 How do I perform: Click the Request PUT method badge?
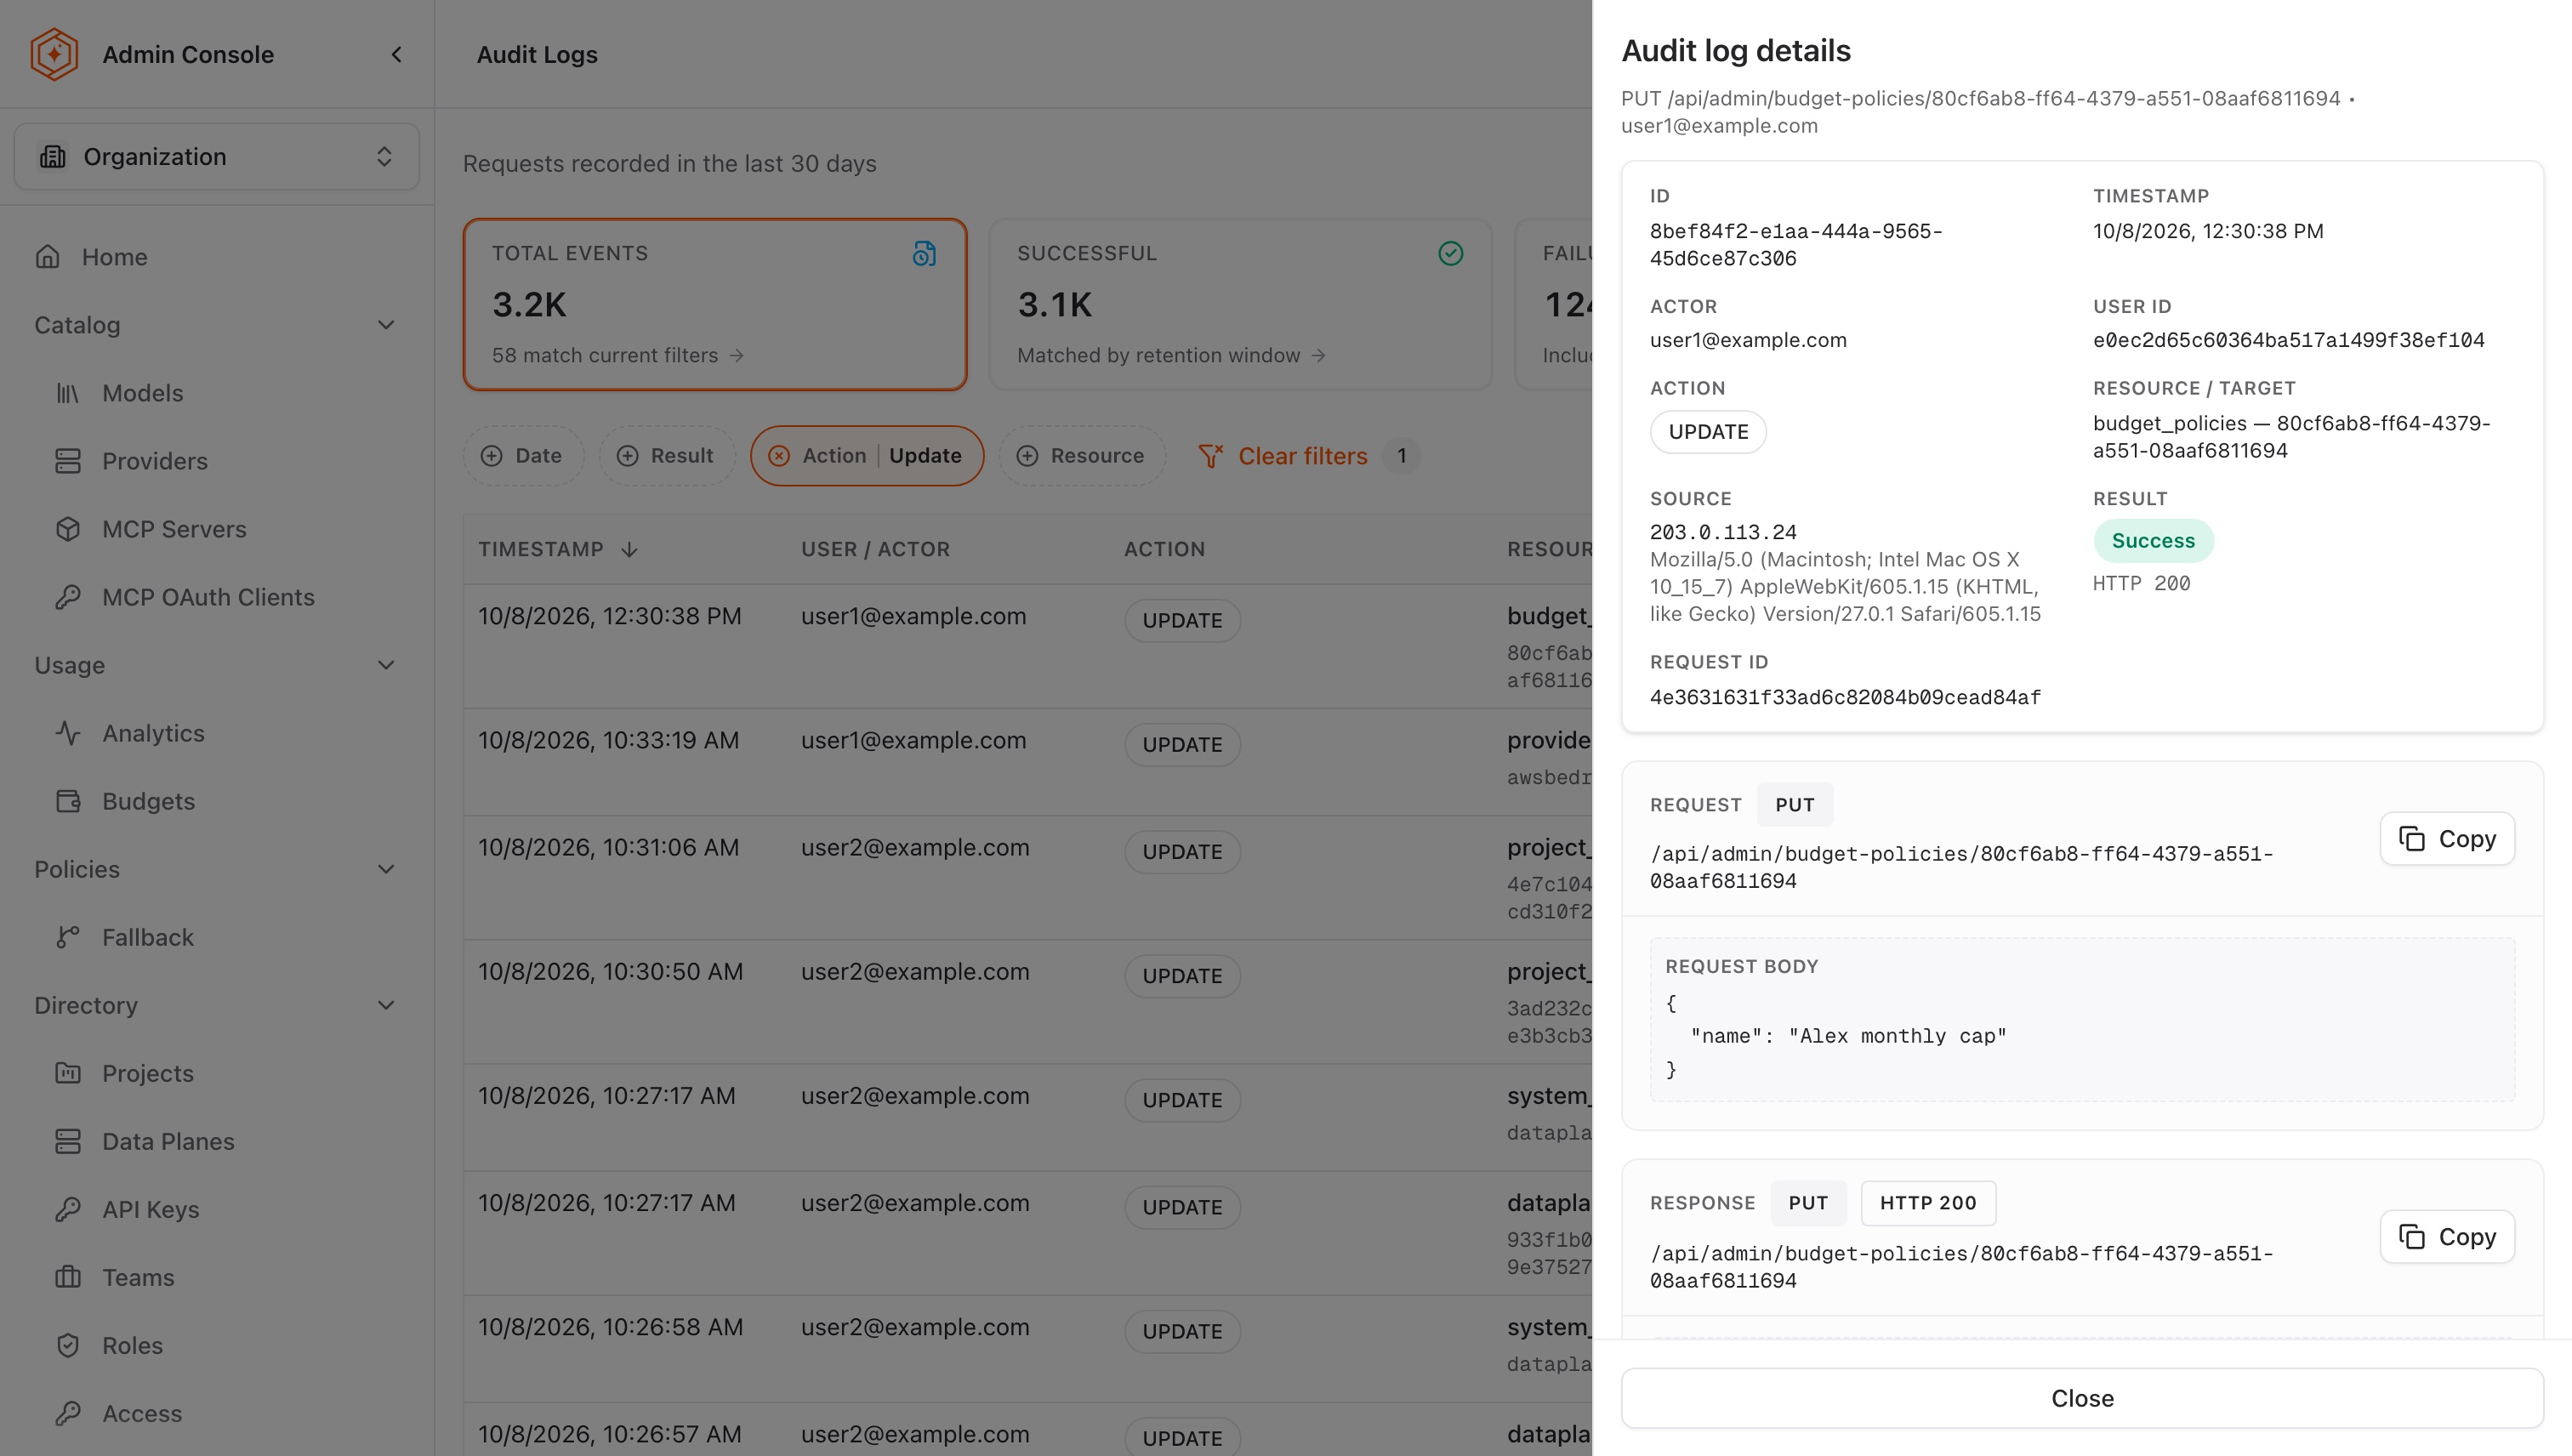tap(1794, 805)
